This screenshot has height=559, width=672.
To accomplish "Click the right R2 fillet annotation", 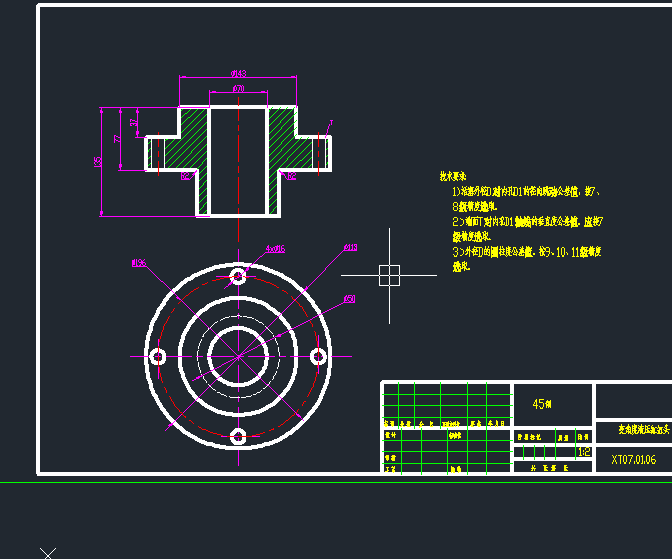I will (x=291, y=176).
